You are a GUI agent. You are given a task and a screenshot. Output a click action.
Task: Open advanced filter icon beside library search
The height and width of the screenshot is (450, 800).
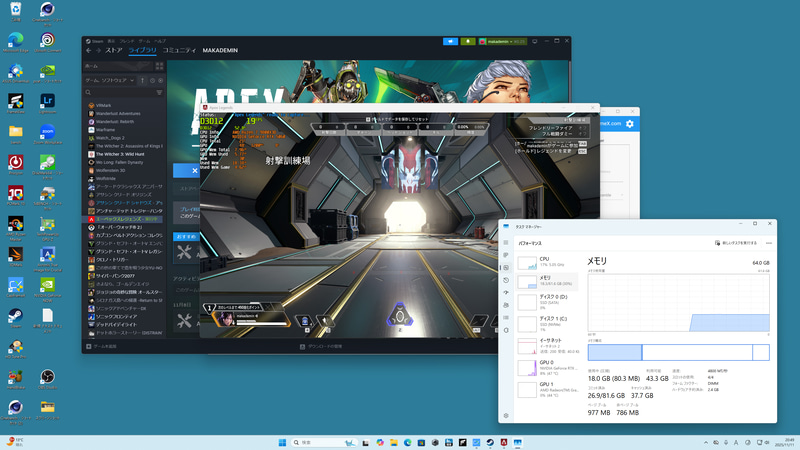(159, 92)
